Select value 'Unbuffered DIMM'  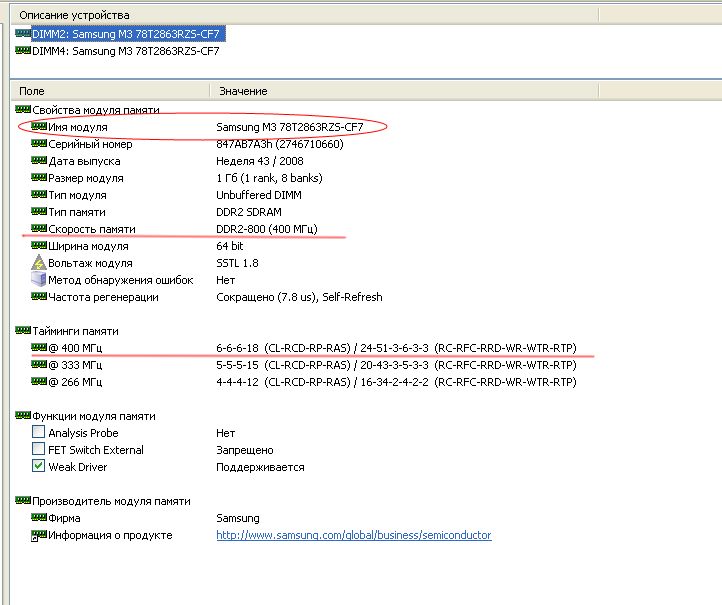(x=259, y=195)
